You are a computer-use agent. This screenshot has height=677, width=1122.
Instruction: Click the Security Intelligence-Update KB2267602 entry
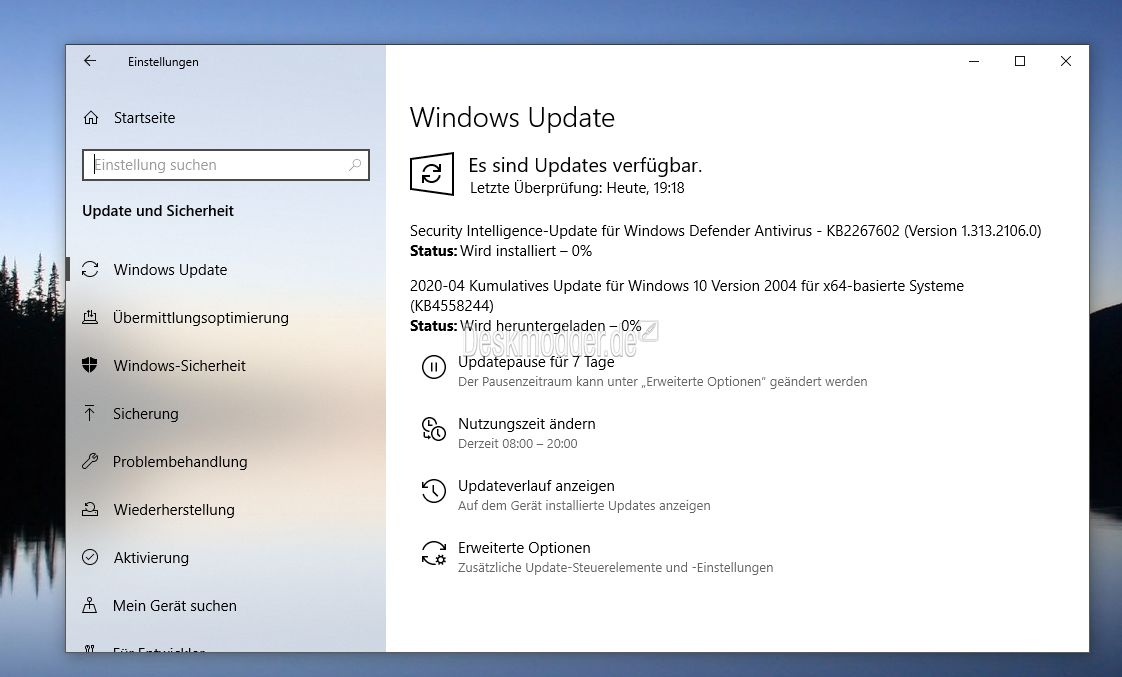pos(725,231)
